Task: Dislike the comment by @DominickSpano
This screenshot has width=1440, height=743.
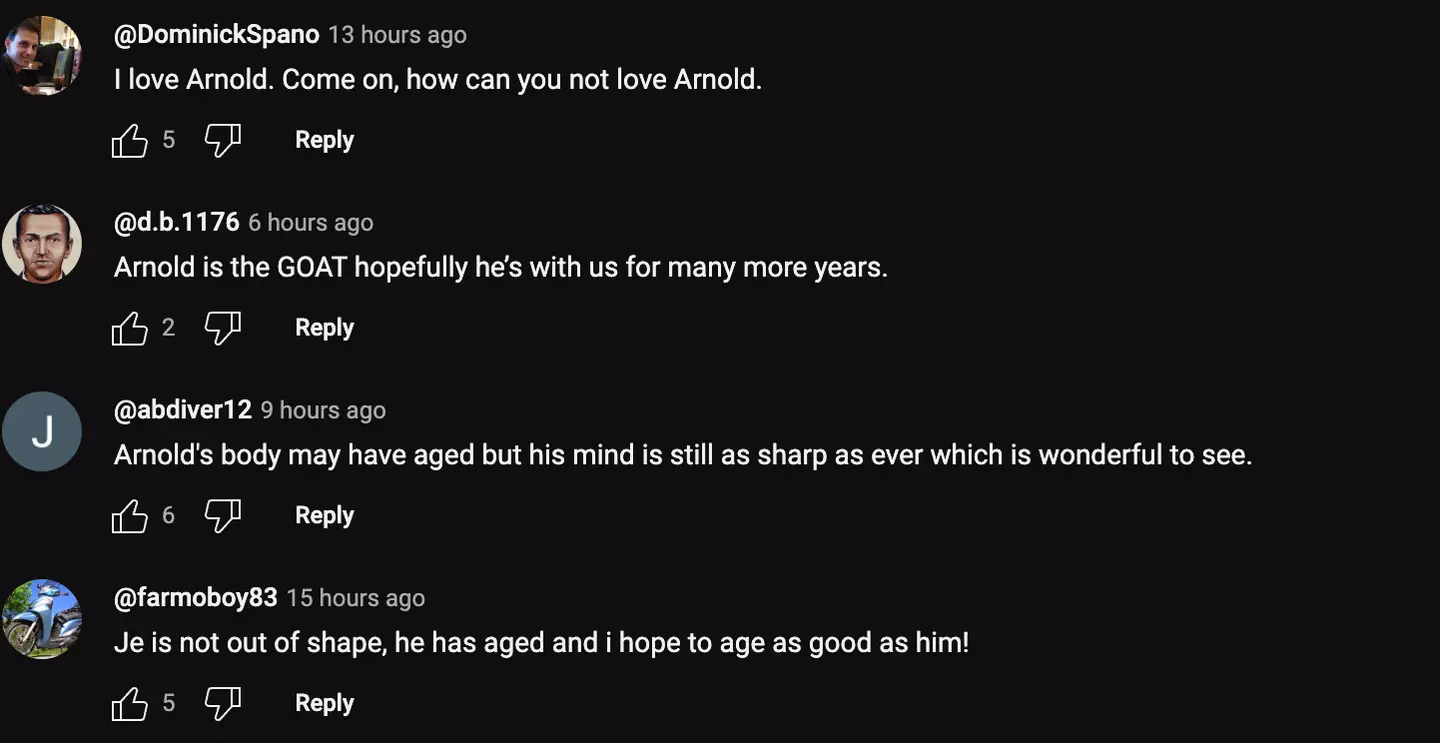Action: pyautogui.click(x=222, y=141)
